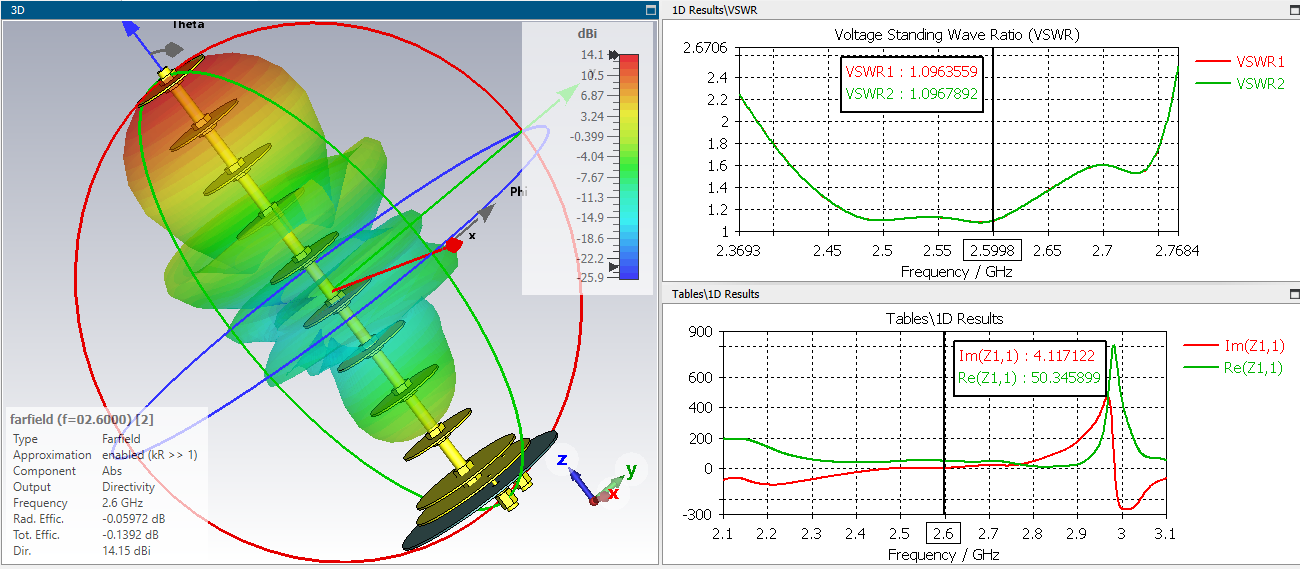Click the Tot. Effic. -0.1392 dB value
This screenshot has height=569, width=1300.
(133, 535)
